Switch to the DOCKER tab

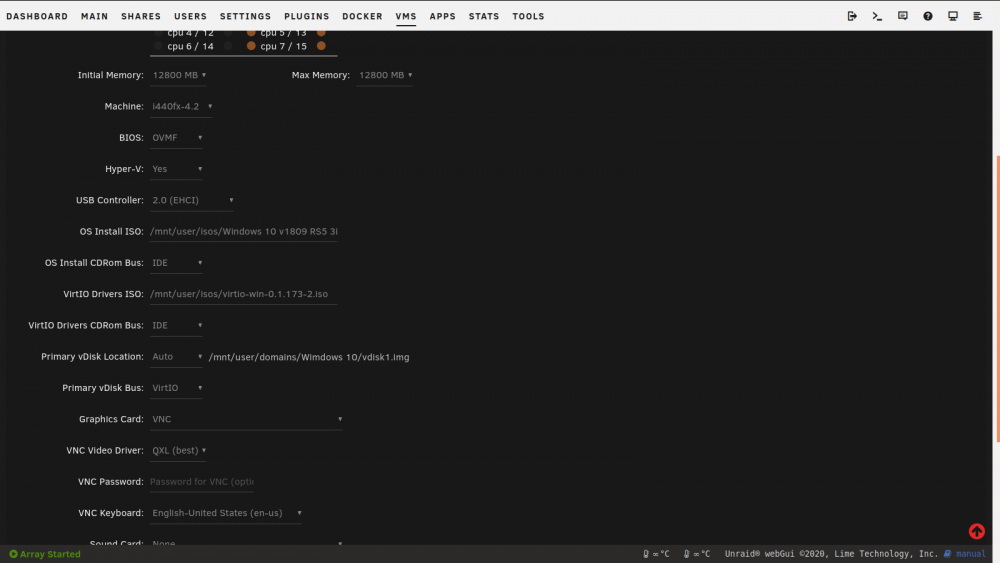[x=362, y=16]
